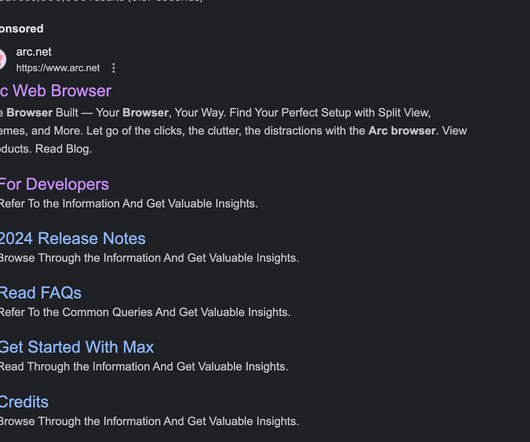Screen dimensions: 530x442
Task: Open the For Developers sitelink
Action: tap(54, 184)
